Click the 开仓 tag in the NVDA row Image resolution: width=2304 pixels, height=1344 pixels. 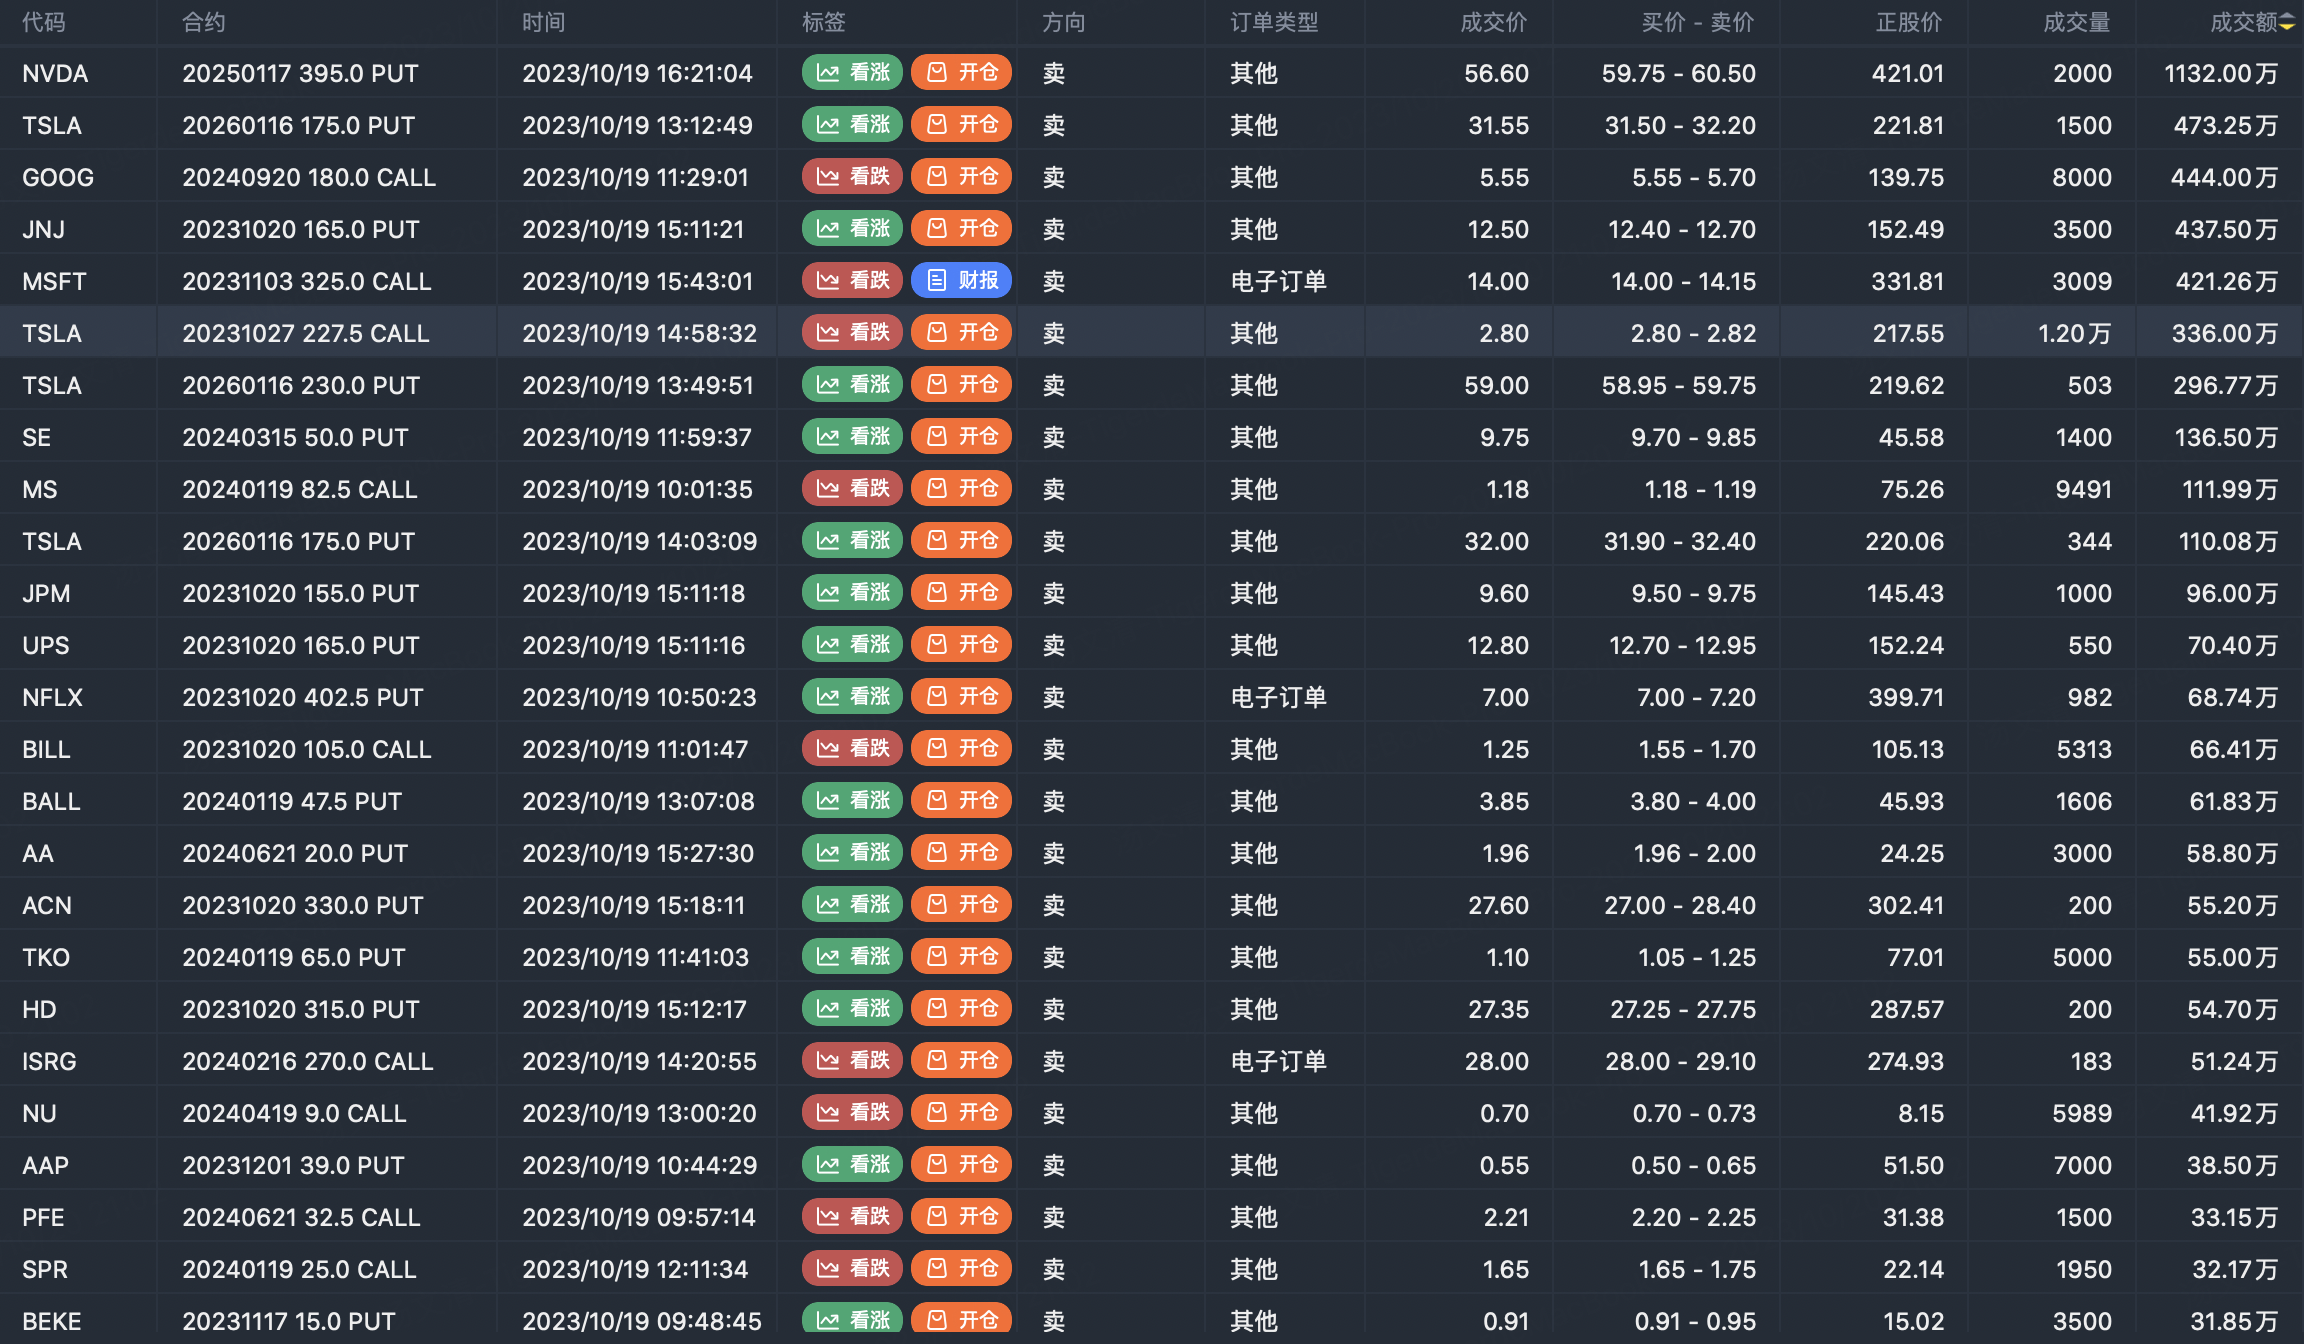tap(962, 72)
